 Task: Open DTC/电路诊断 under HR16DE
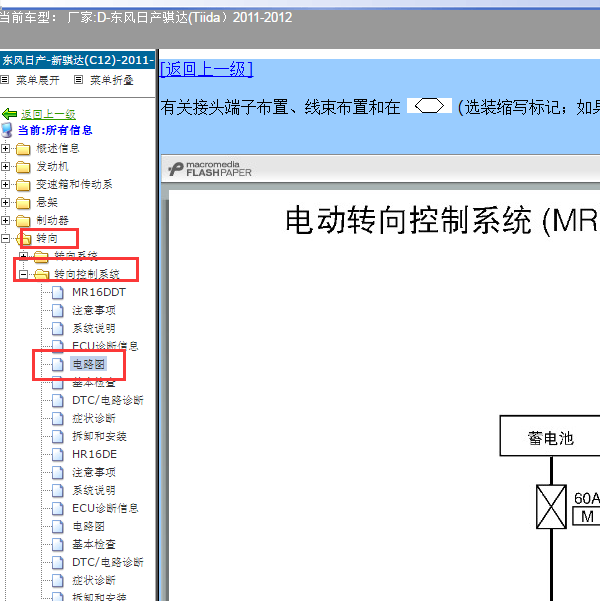[108, 563]
